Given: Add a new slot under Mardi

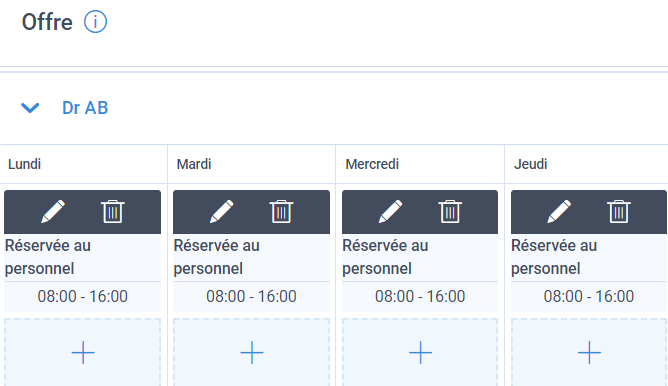Looking at the screenshot, I should (x=251, y=352).
